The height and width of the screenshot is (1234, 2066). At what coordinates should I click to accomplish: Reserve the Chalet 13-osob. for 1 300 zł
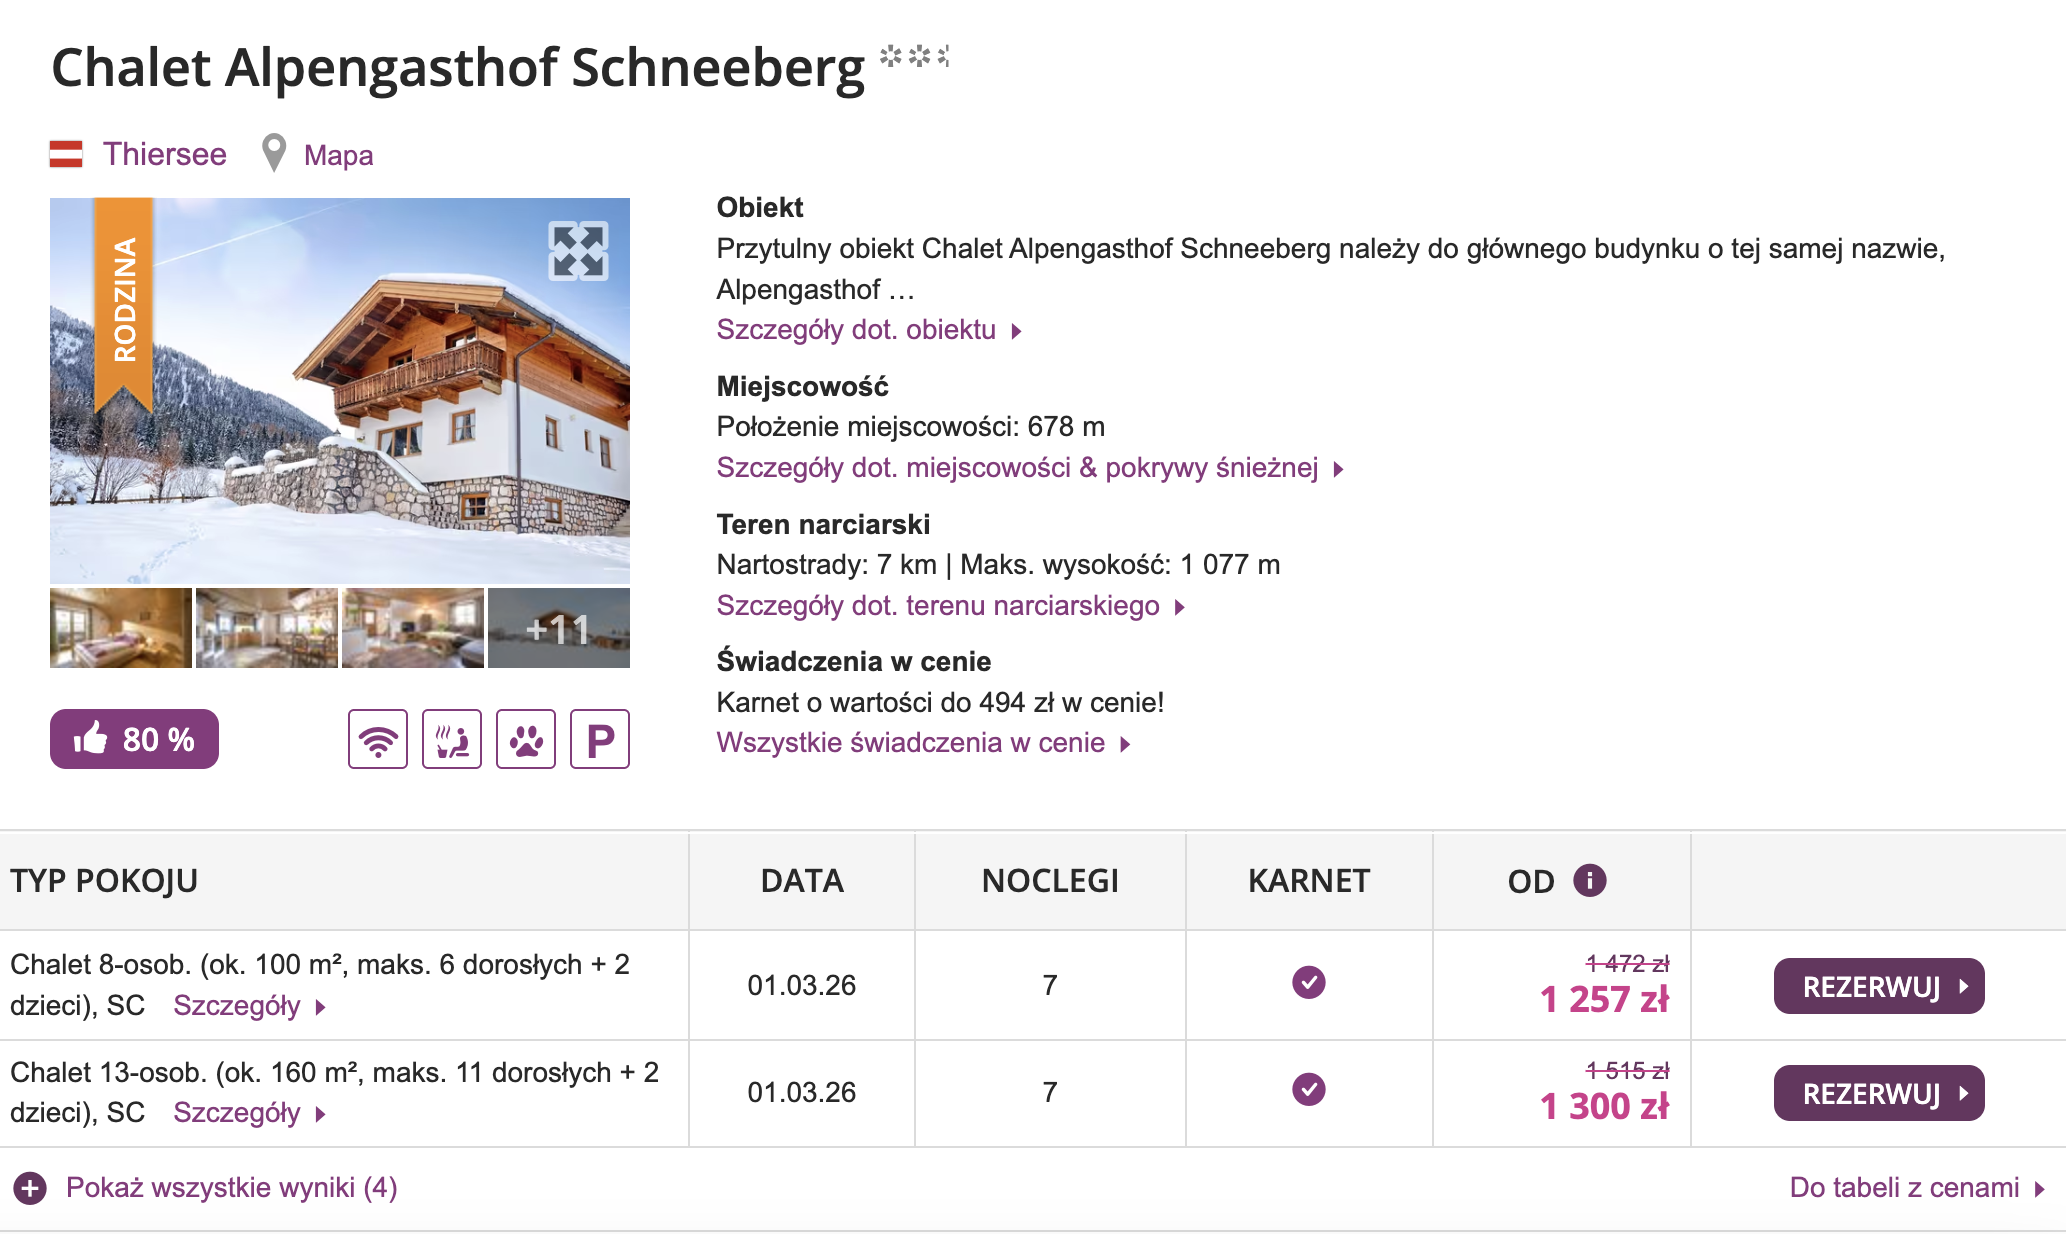[x=1878, y=1094]
